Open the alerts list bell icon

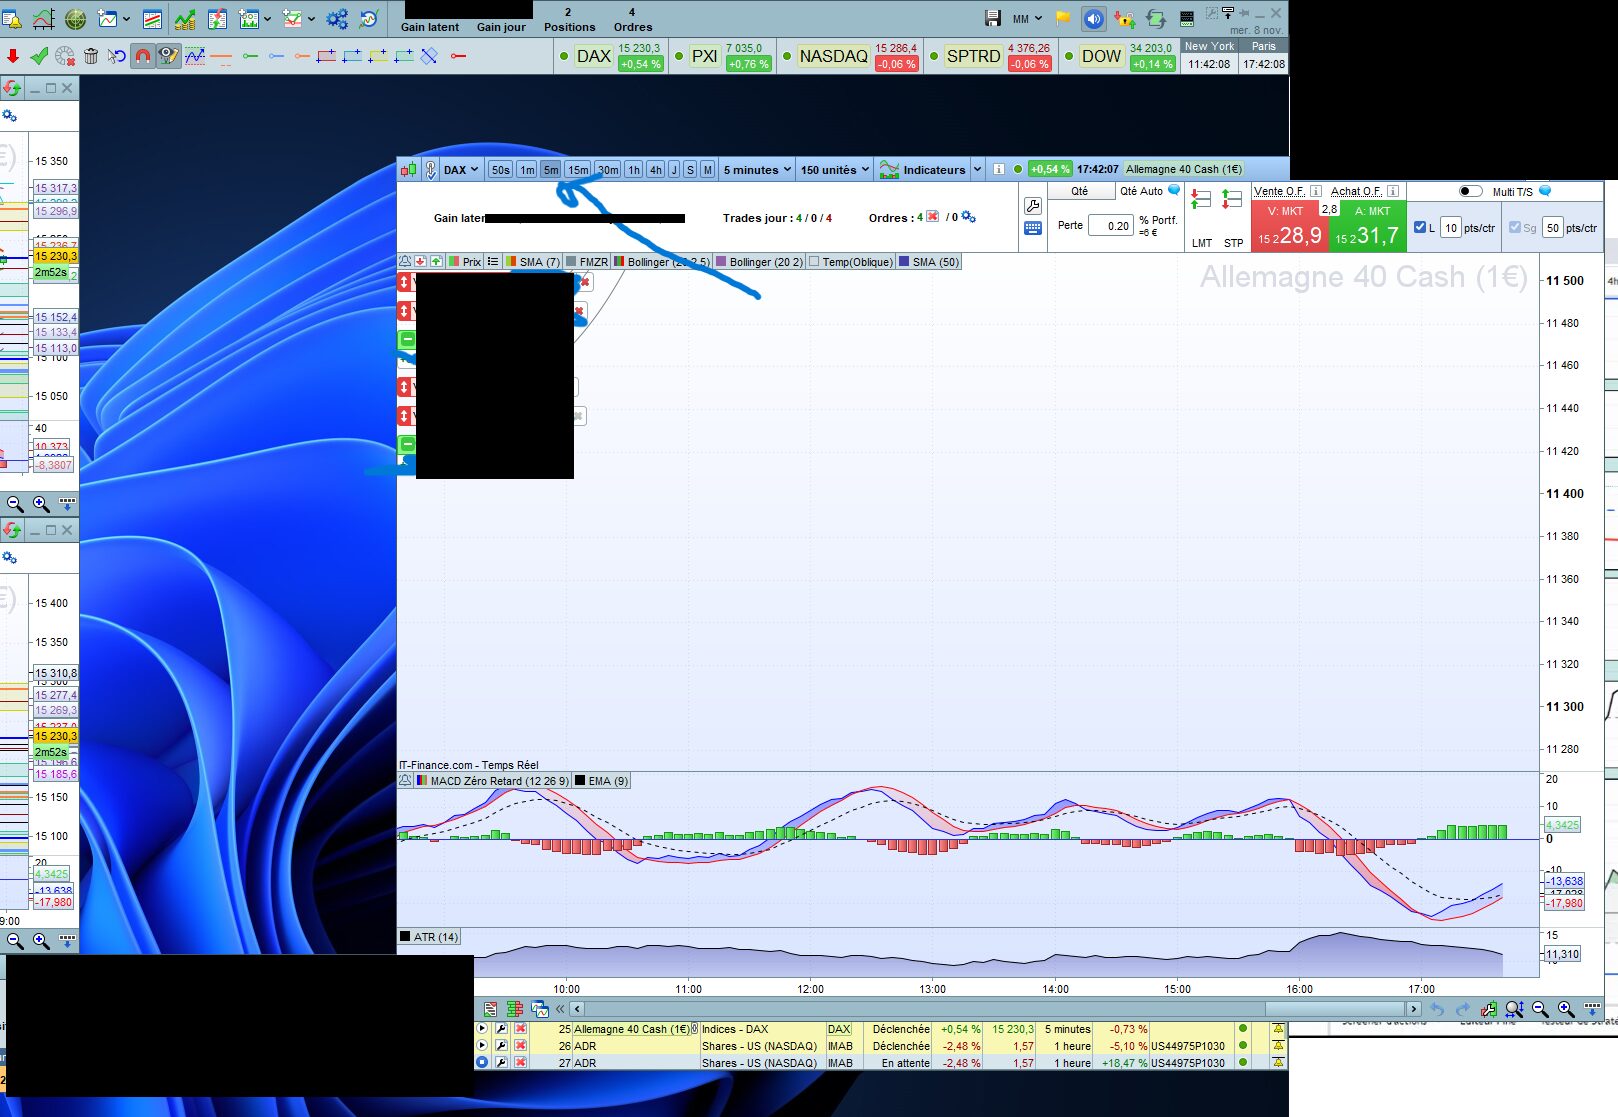pyautogui.click(x=12, y=19)
